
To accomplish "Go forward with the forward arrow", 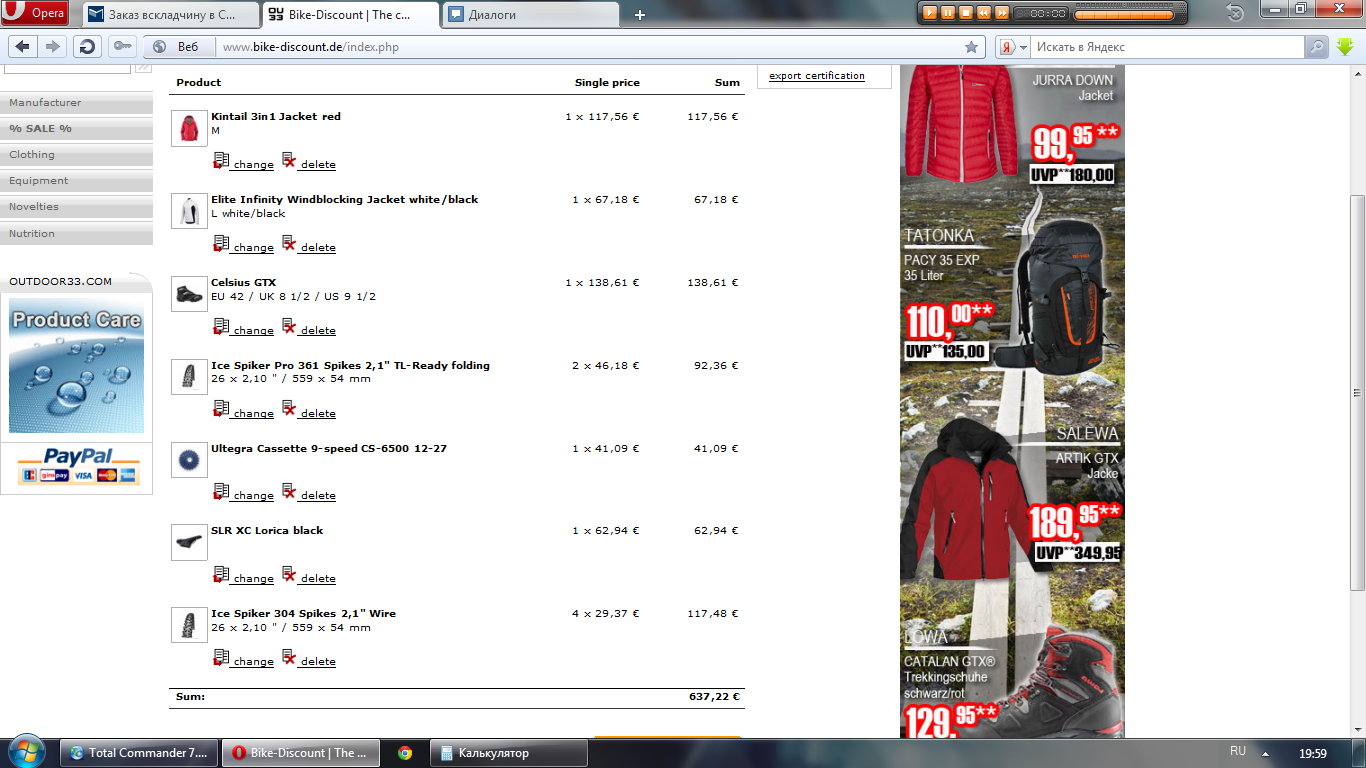I will click(x=53, y=46).
